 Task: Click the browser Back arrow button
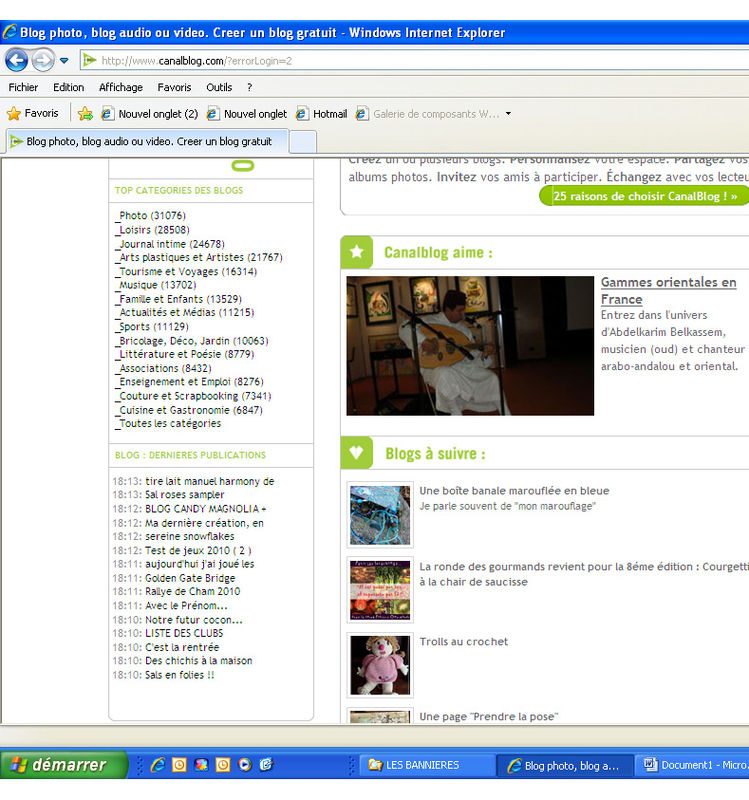point(16,60)
